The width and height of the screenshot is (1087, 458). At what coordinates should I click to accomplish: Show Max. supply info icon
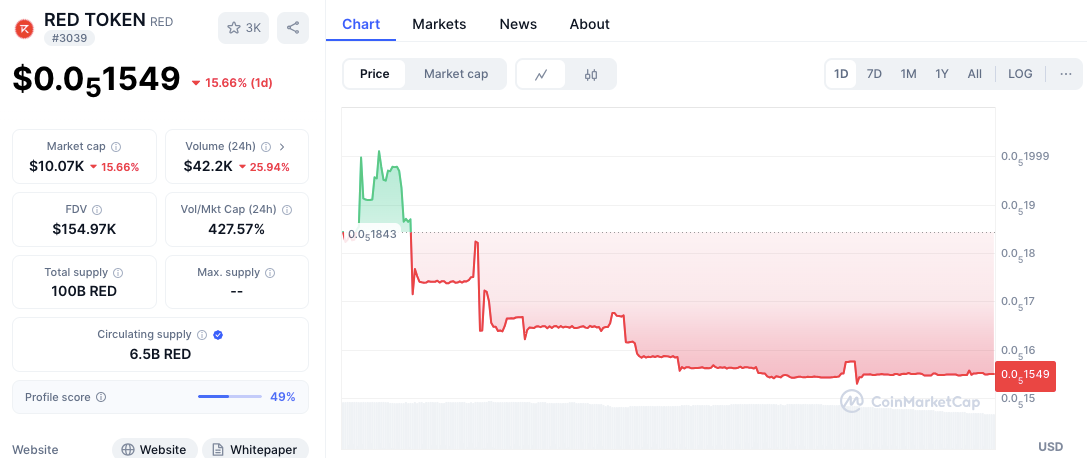[270, 272]
